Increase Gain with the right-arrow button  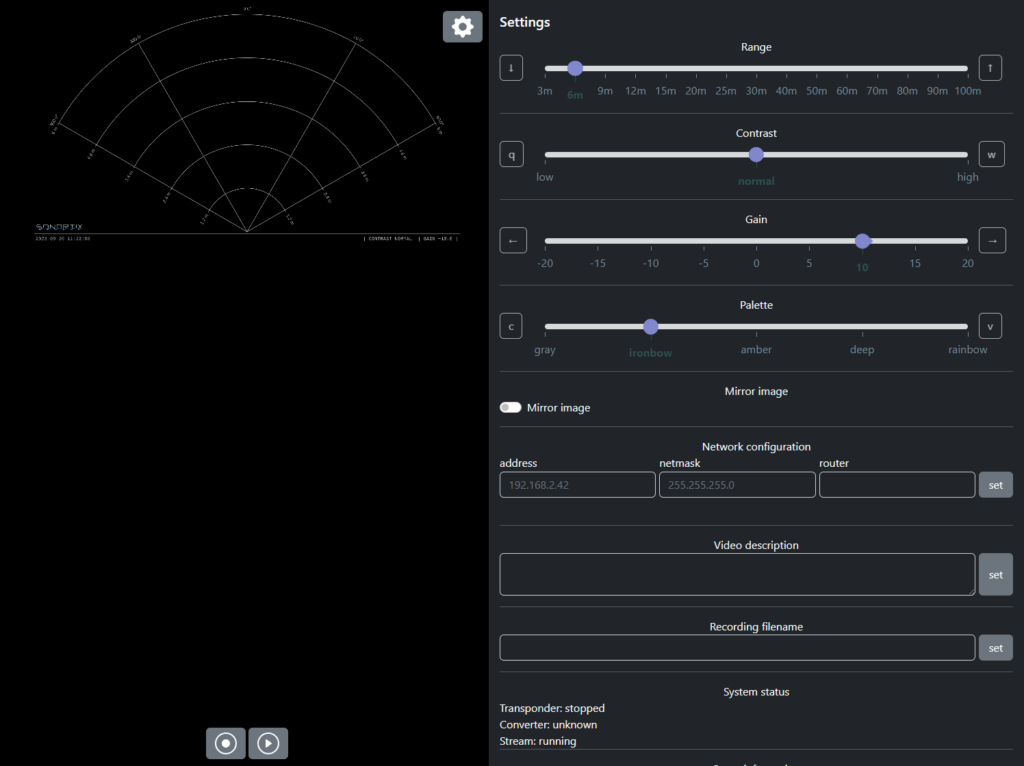coord(990,240)
